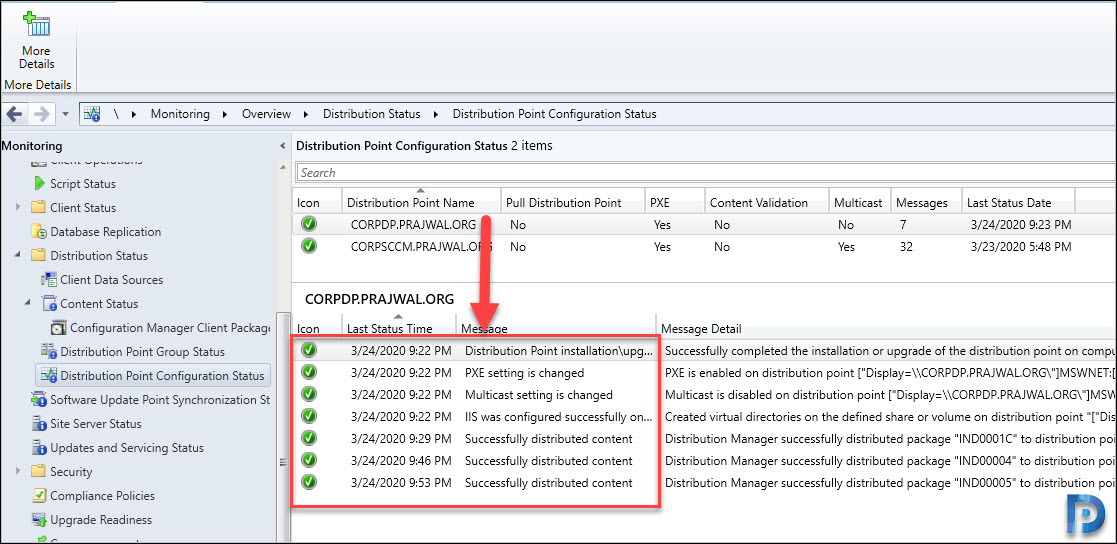Click the Upgrade Readiness icon

[x=38, y=520]
